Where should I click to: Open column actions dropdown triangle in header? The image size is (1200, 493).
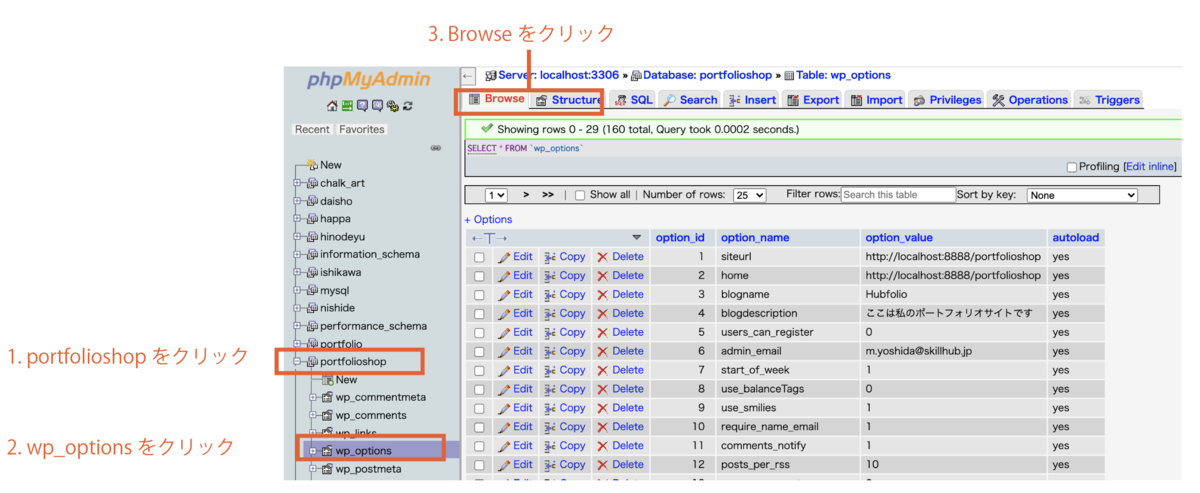[637, 238]
